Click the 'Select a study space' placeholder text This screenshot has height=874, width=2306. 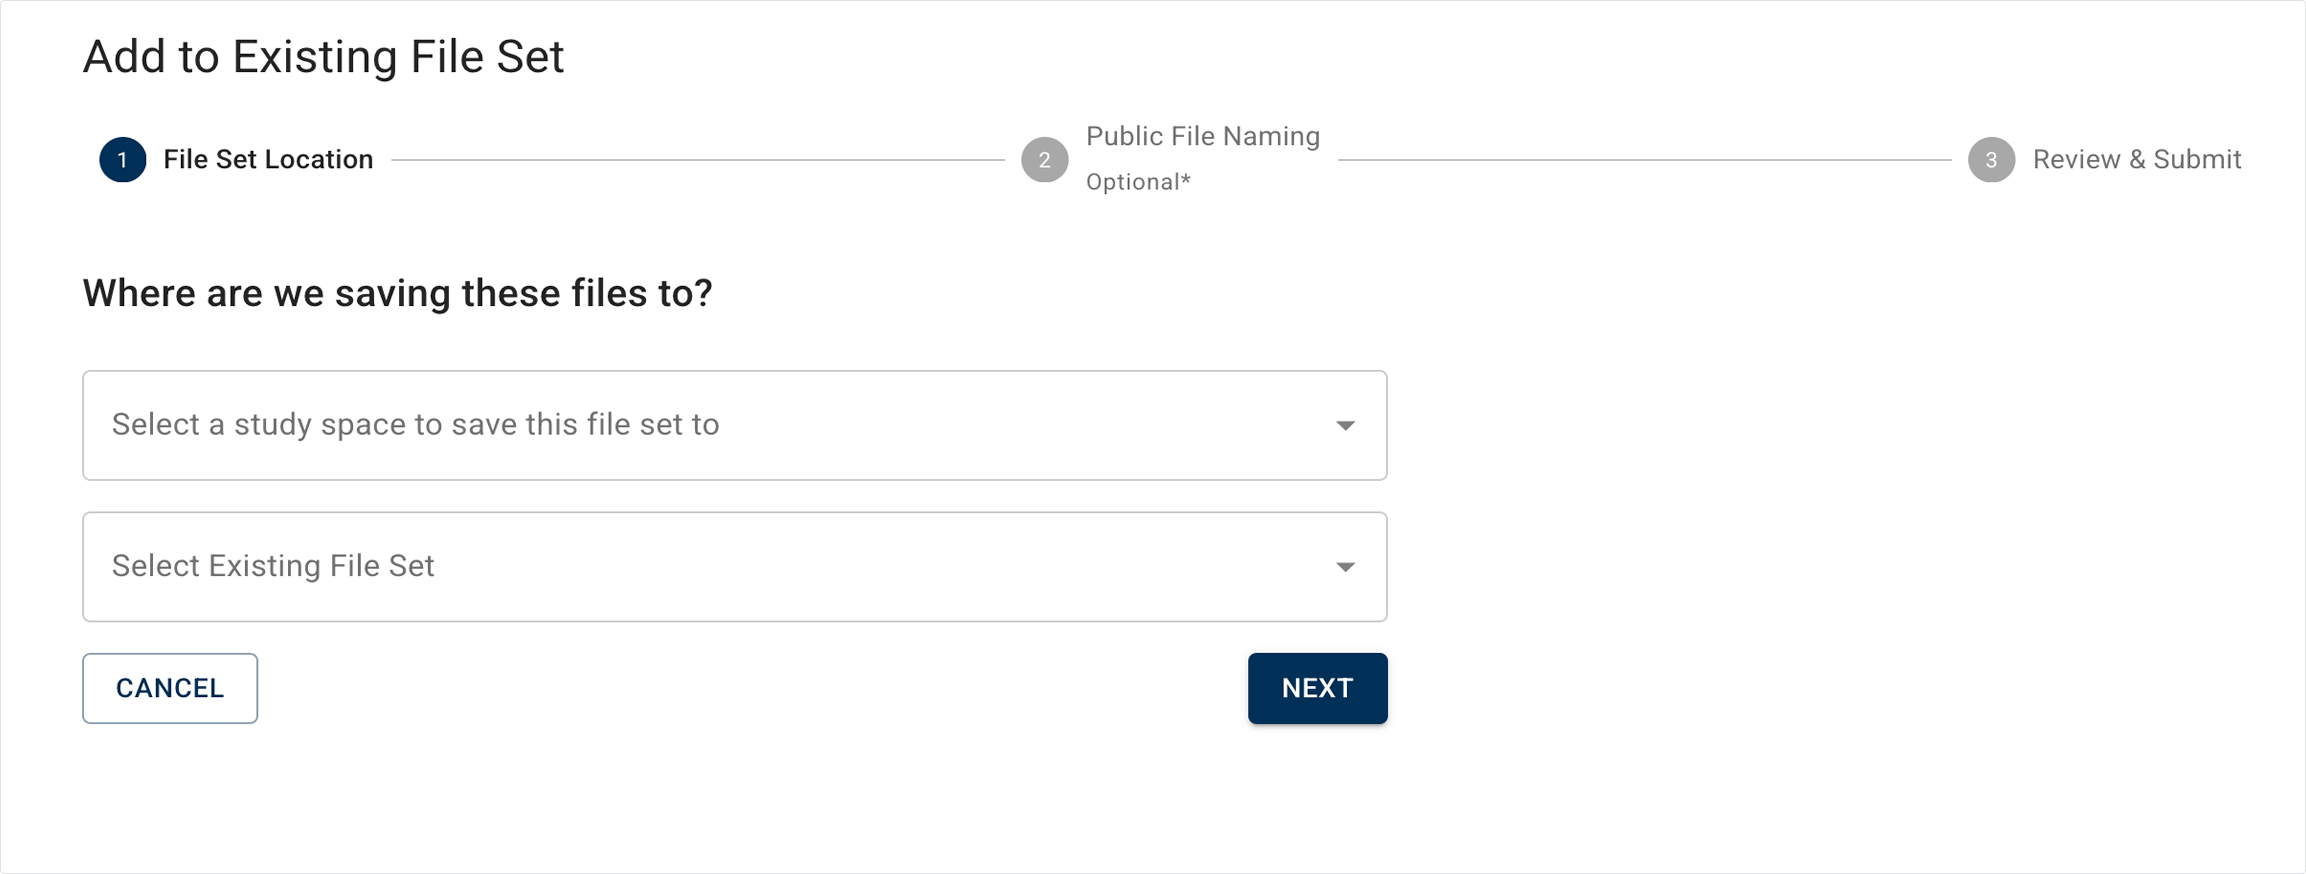(415, 425)
